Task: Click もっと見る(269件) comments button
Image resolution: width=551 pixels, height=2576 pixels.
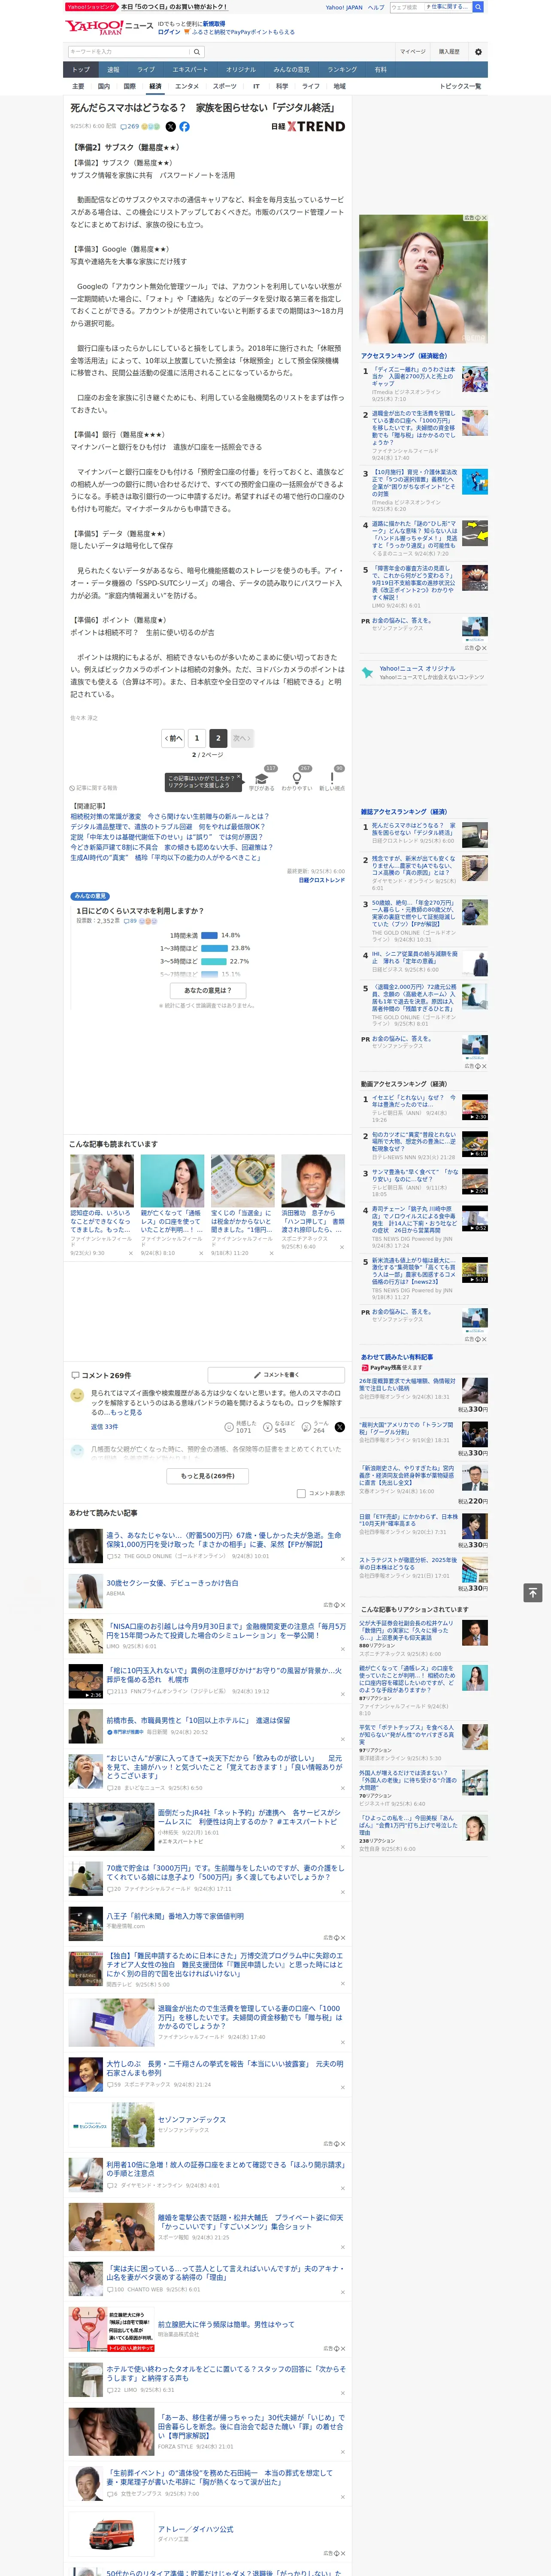Action: point(208,1476)
